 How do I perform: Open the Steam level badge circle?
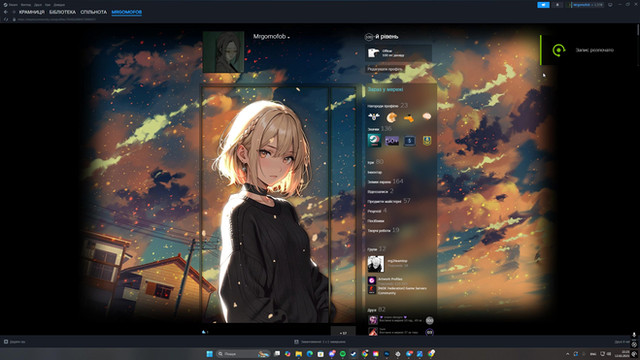pos(369,37)
